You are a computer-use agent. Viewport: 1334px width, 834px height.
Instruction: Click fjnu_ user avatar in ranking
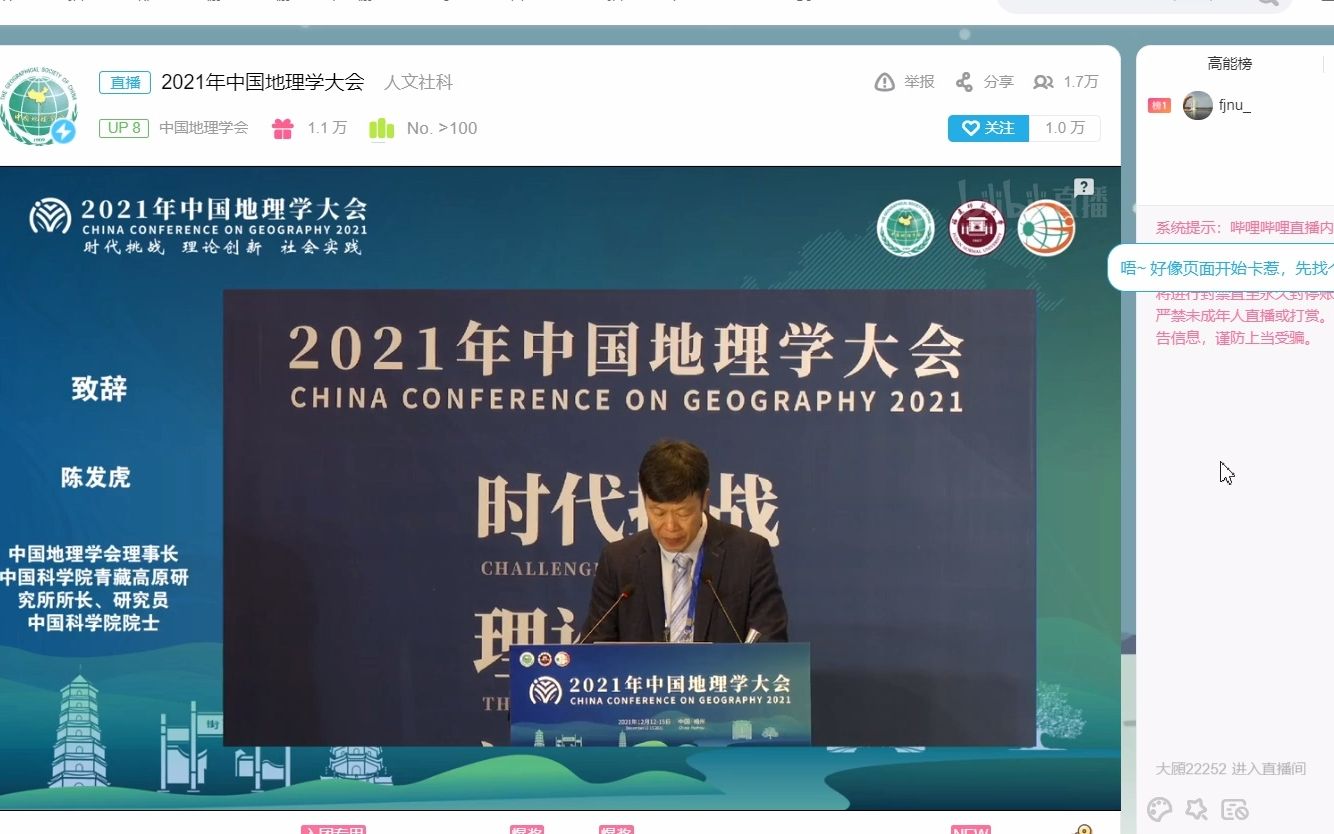click(1197, 105)
